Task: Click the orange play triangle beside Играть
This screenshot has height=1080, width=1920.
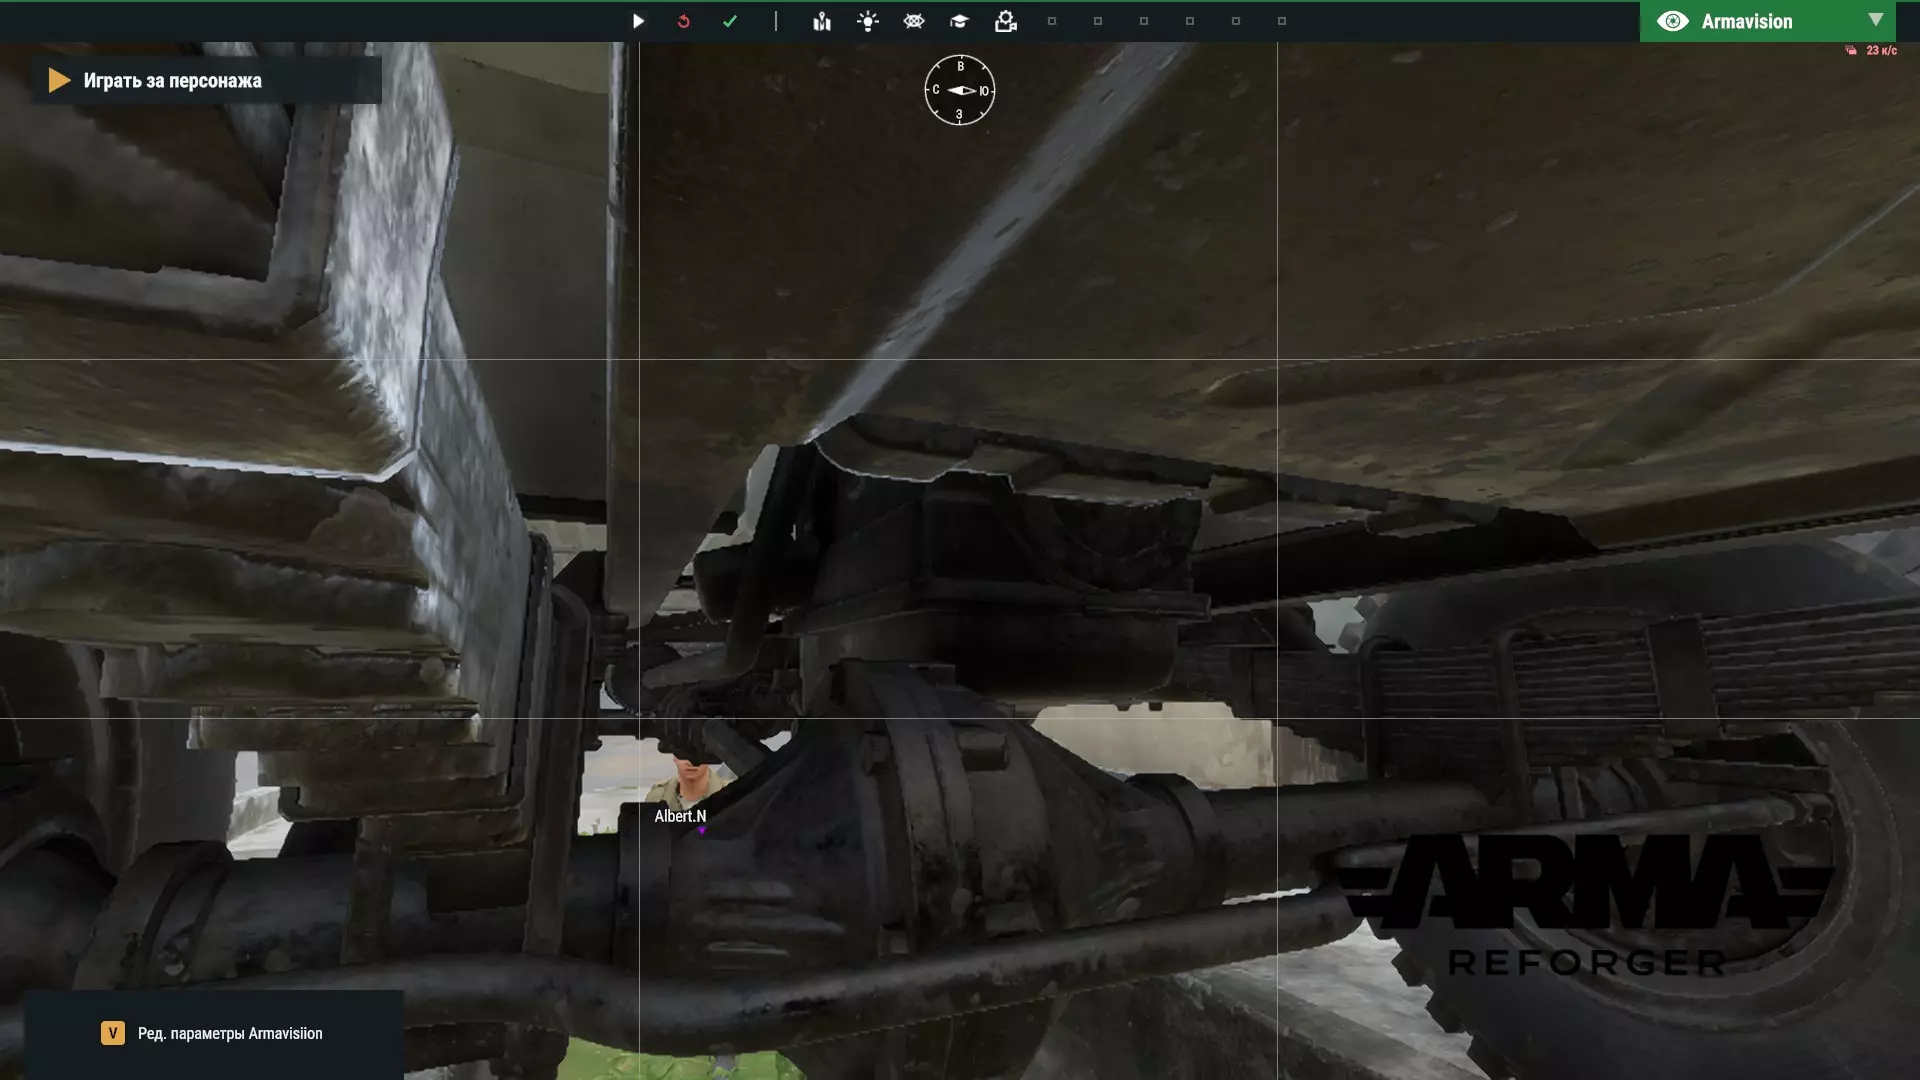Action: coord(59,80)
